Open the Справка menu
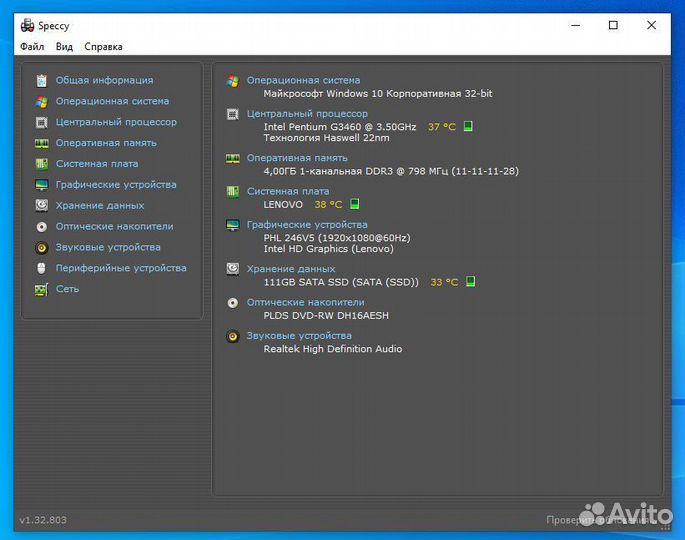The image size is (685, 540). pos(103,46)
